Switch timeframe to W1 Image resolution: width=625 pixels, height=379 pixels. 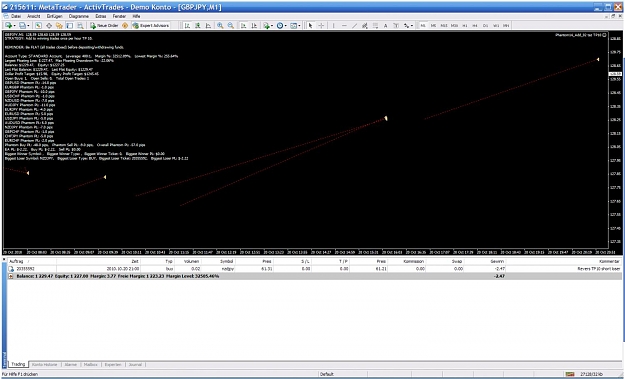496,26
